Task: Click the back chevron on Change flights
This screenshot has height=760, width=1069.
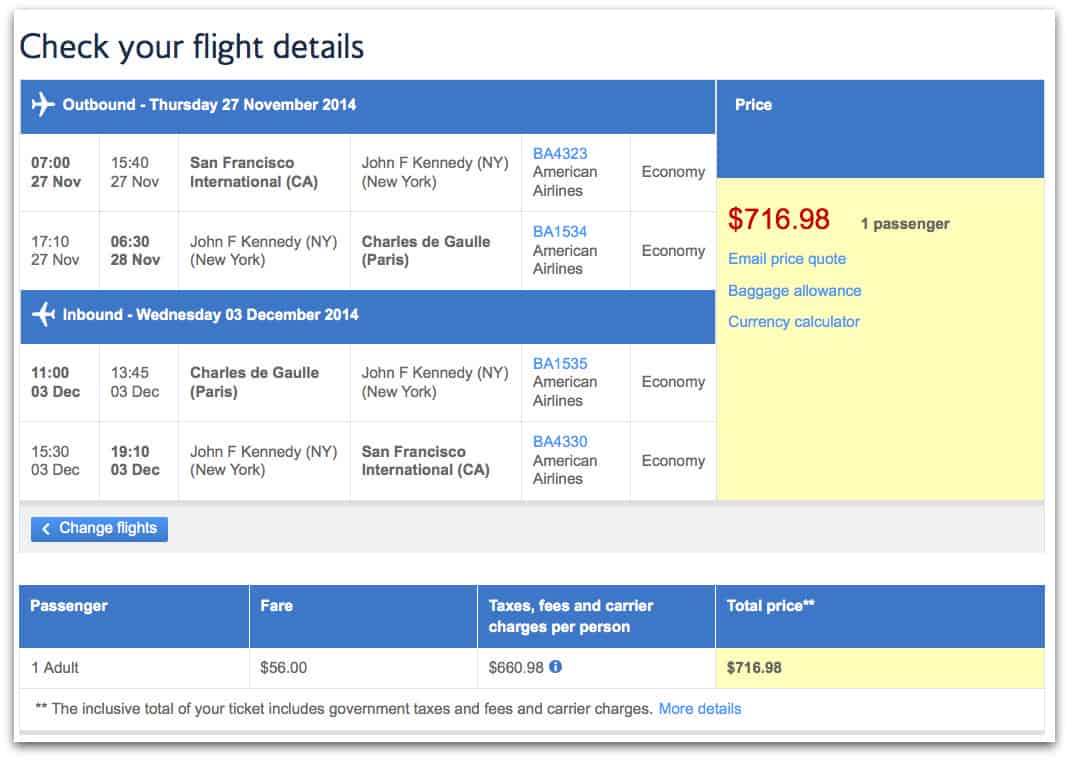Action: [46, 528]
